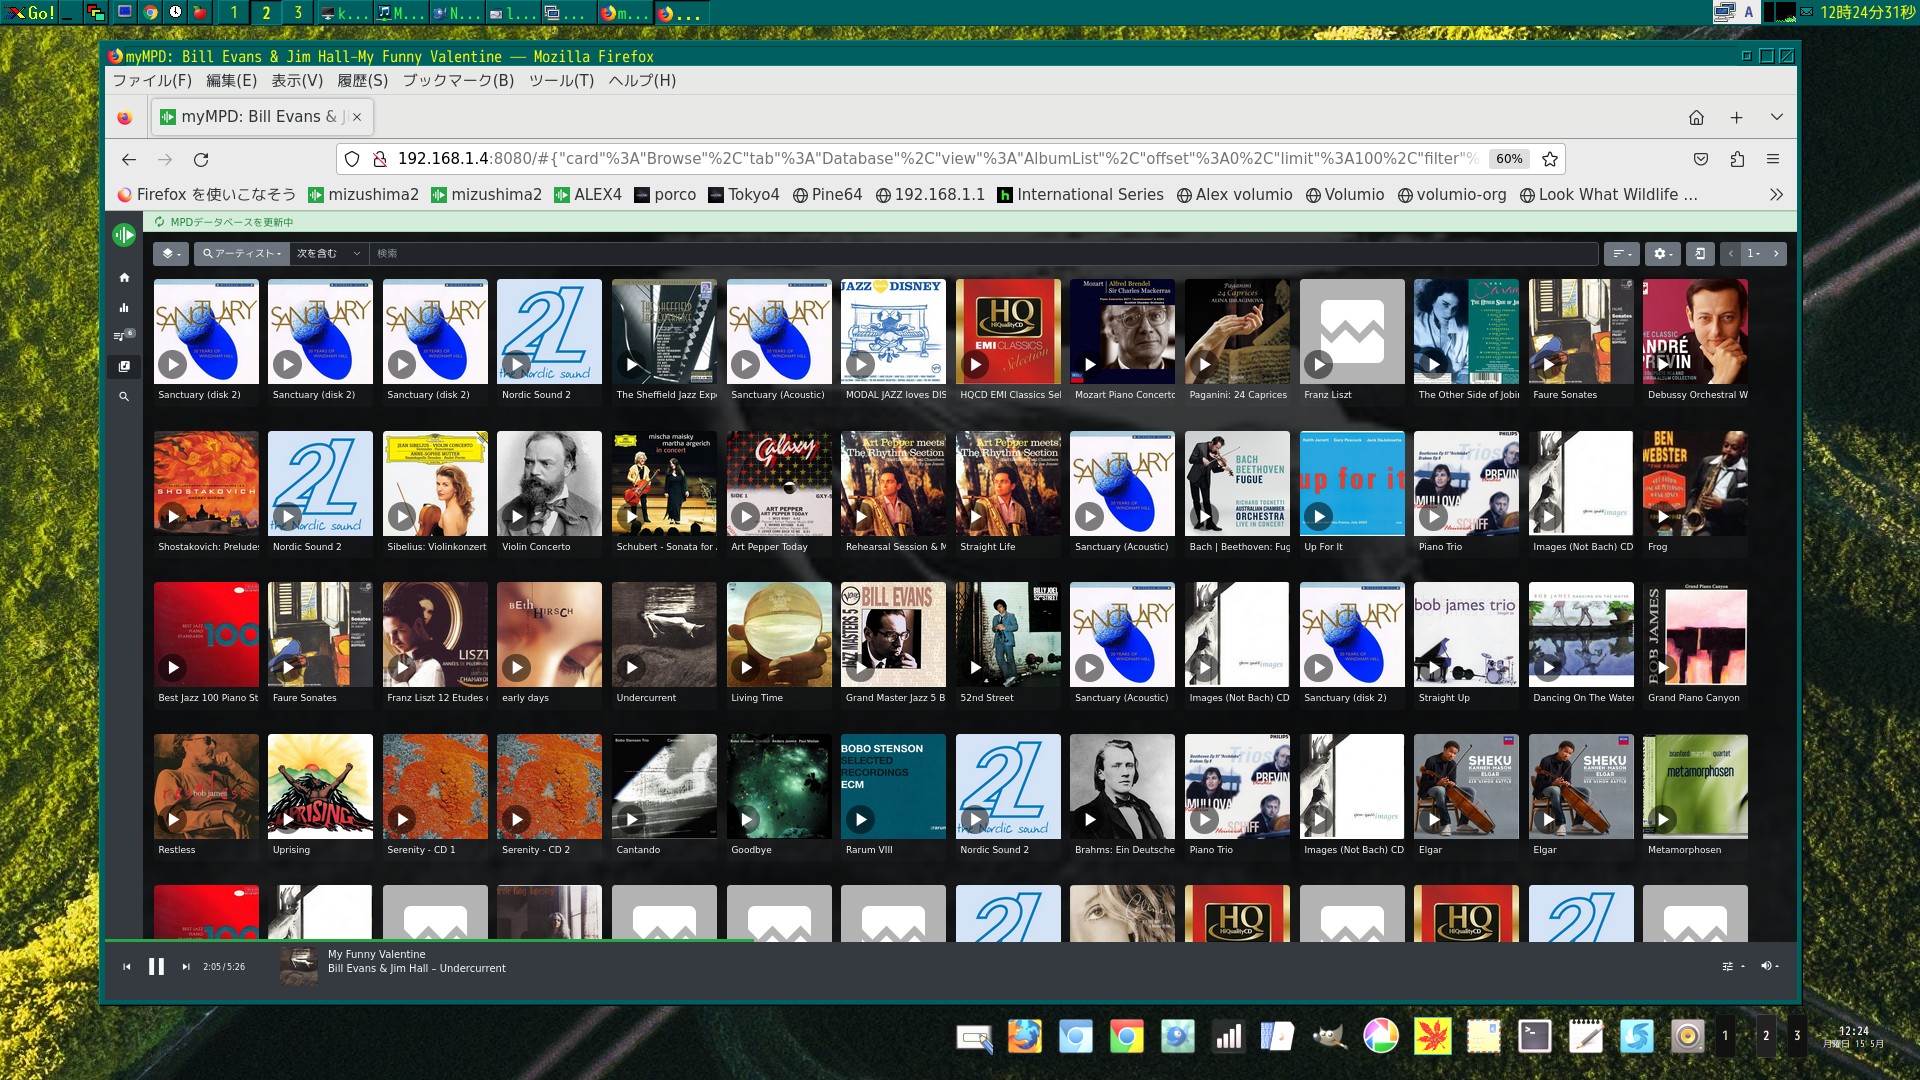Screen dimensions: 1920x1080
Task: Play the Undercurrent album cover button
Action: pos(632,667)
